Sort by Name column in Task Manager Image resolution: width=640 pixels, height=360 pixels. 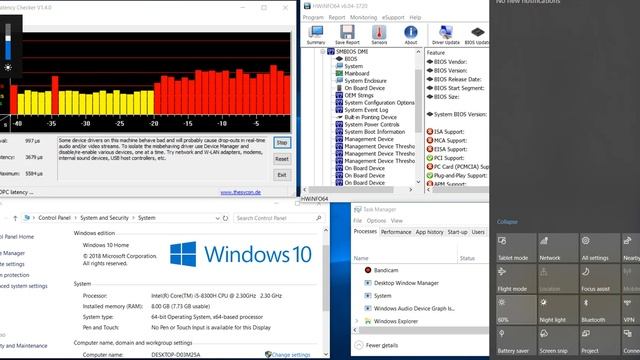pos(361,258)
